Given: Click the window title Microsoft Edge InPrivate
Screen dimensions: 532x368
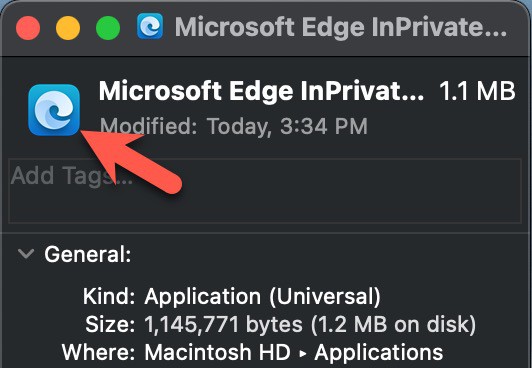Looking at the screenshot, I should [341, 27].
